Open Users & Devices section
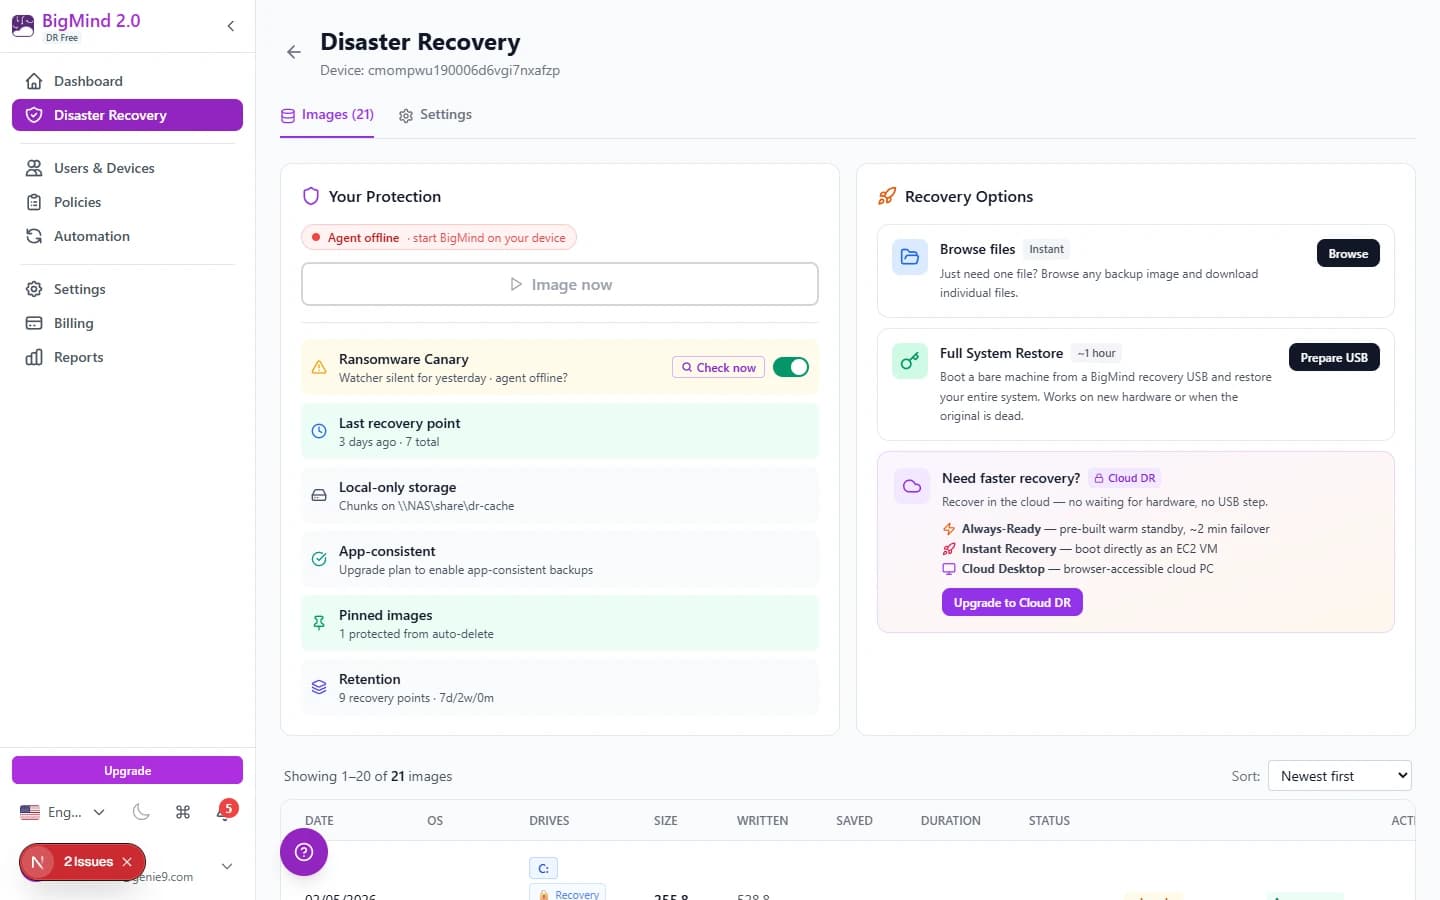Viewport: 1440px width, 900px height. point(127,168)
